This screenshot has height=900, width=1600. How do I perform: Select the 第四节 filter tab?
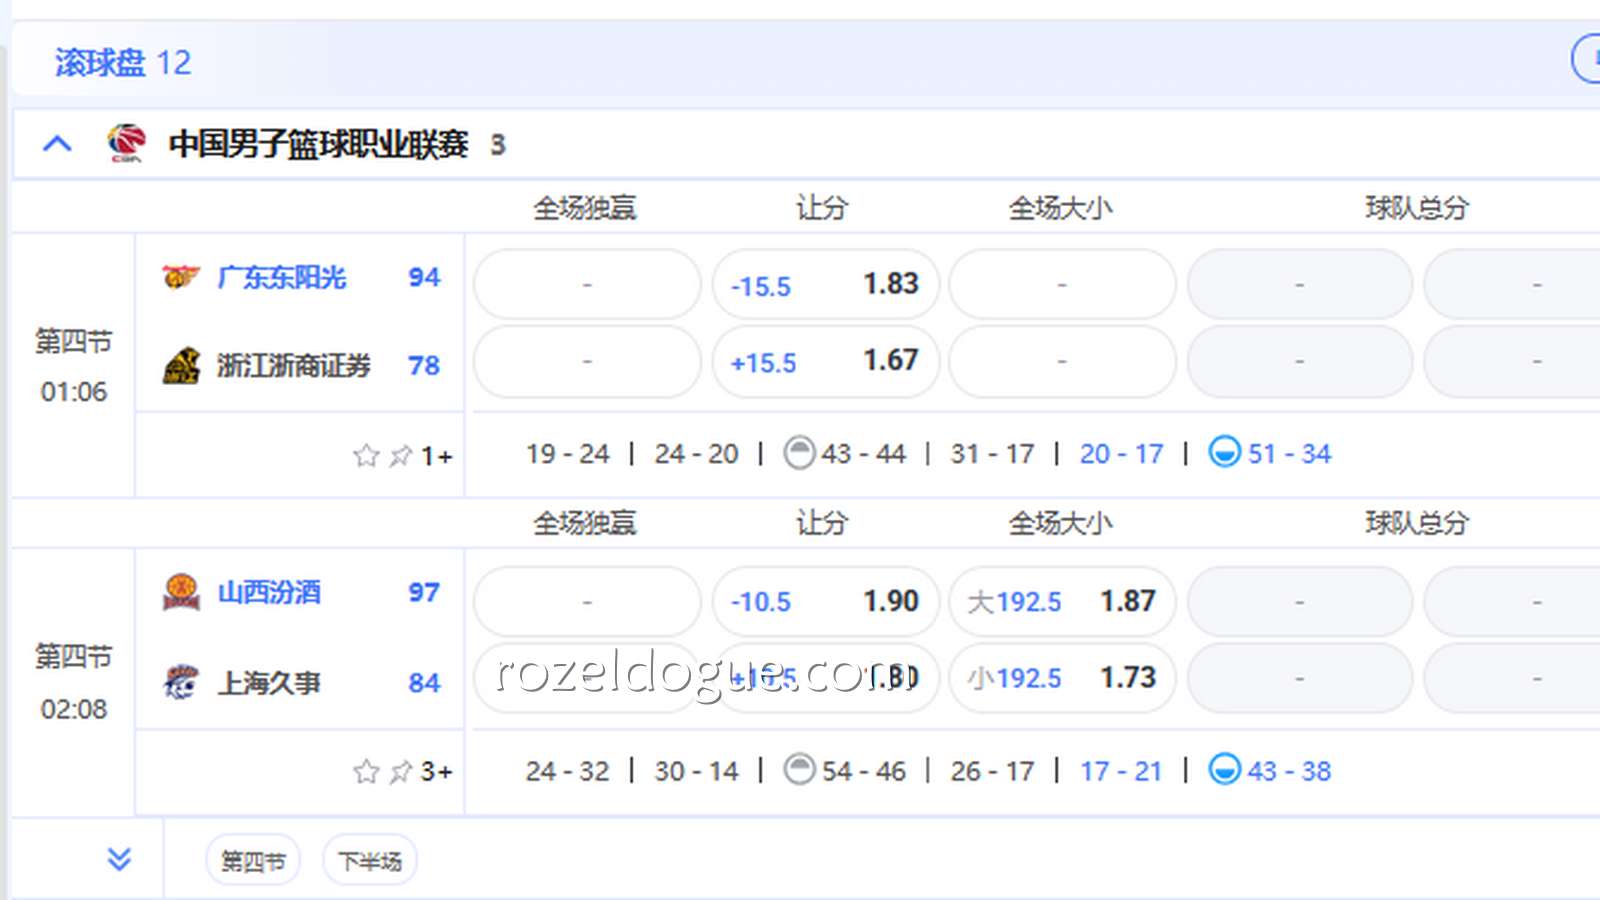coord(253,860)
